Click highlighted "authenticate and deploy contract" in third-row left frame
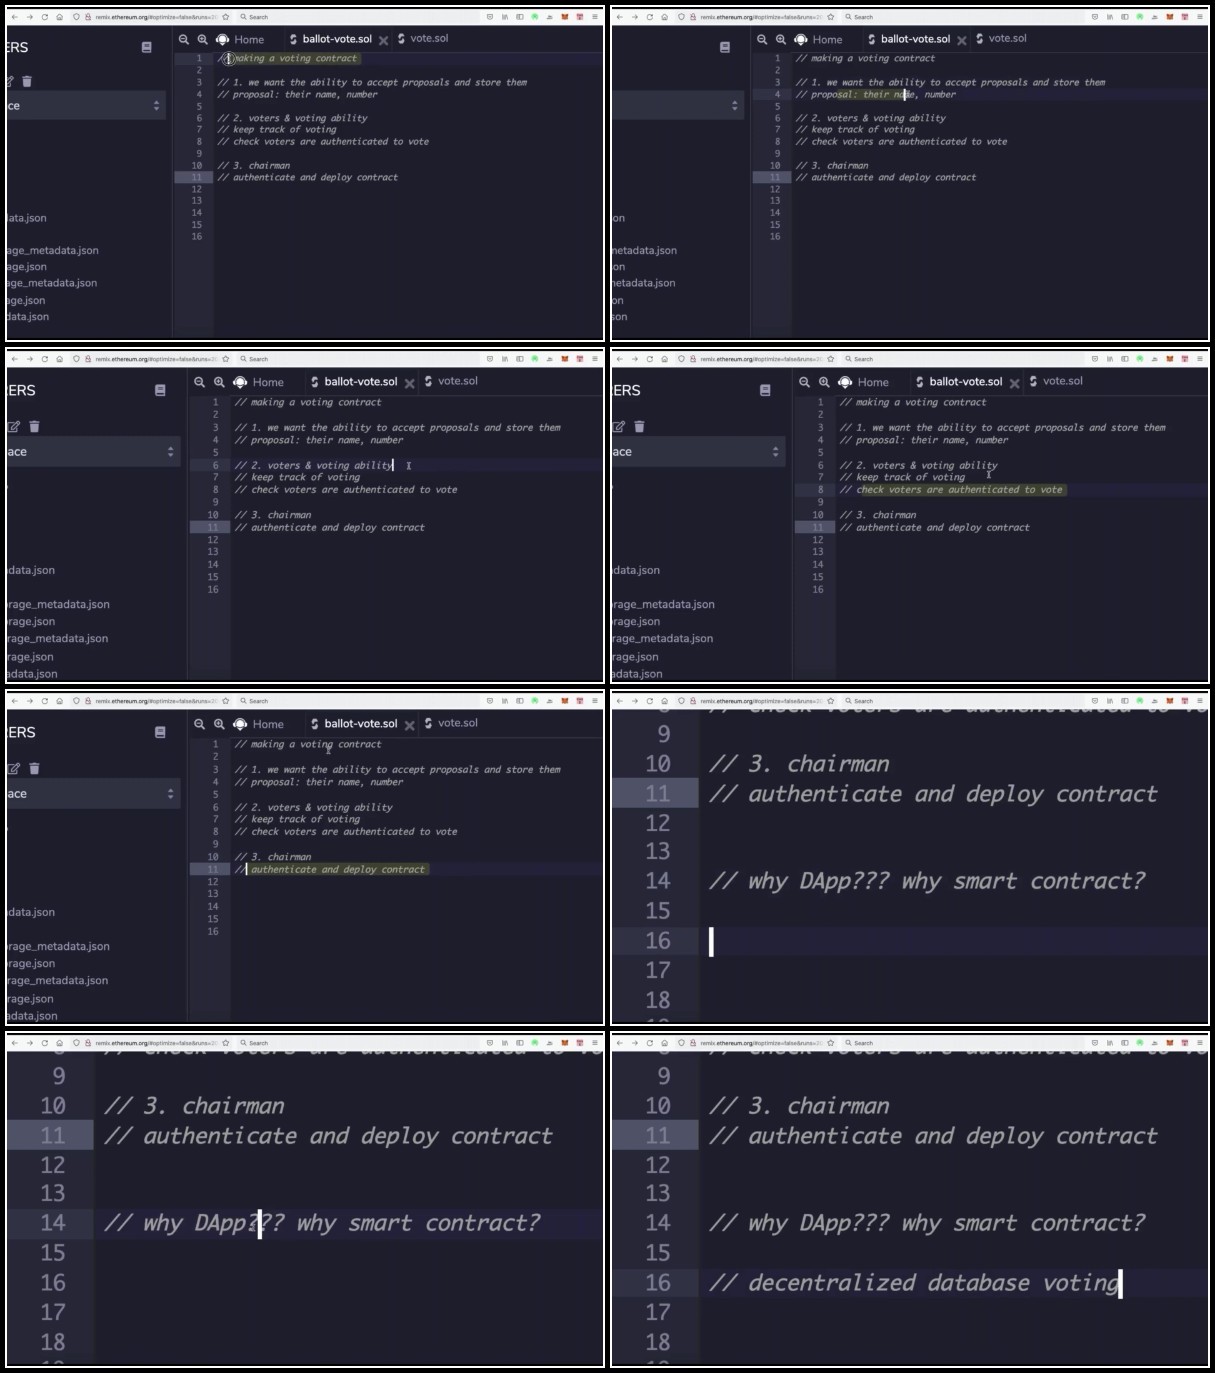1215x1373 pixels. (338, 870)
